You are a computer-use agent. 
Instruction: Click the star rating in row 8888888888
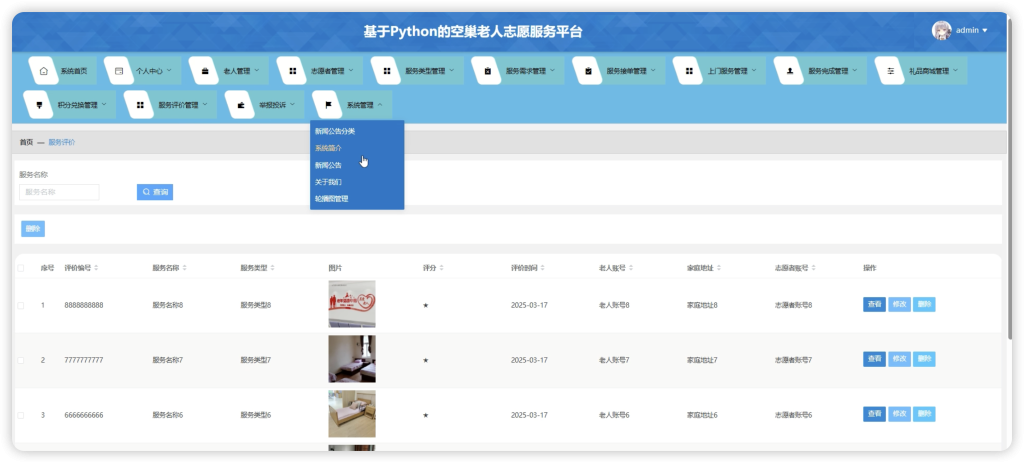pos(426,305)
